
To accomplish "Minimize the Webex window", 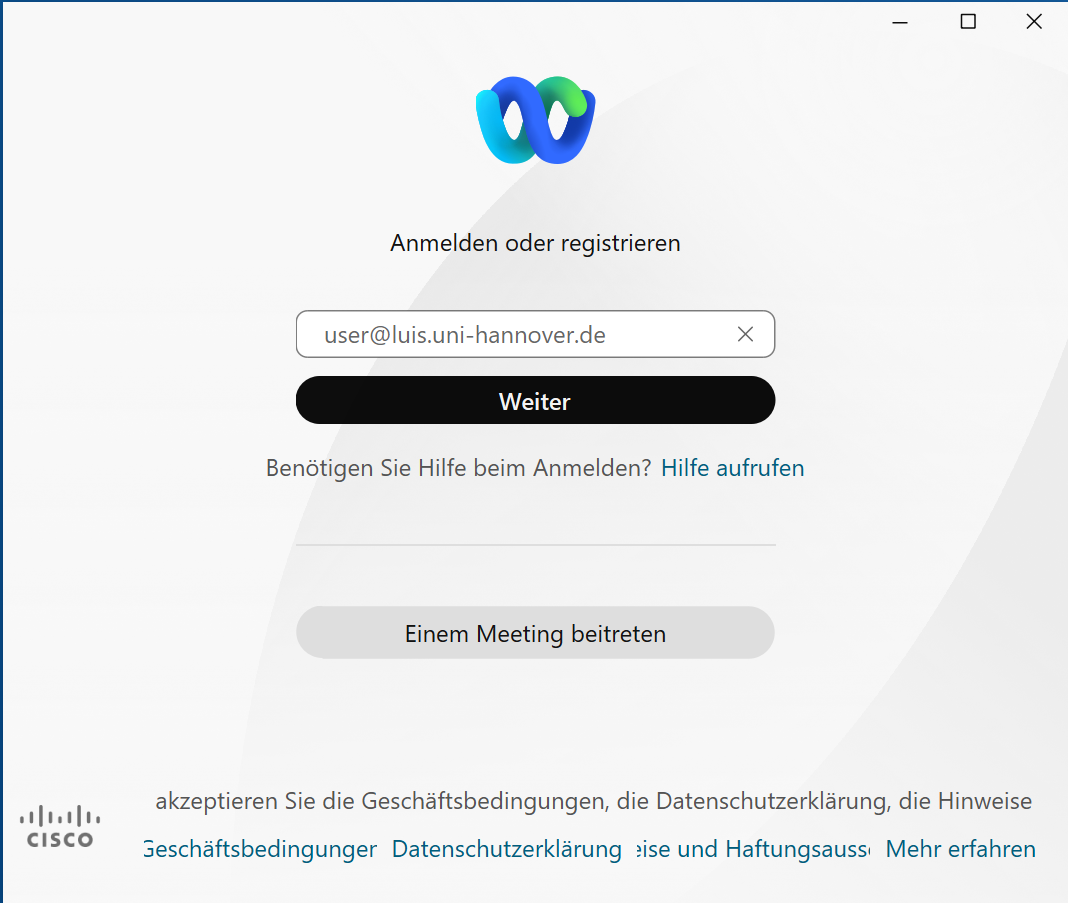I will click(x=900, y=22).
